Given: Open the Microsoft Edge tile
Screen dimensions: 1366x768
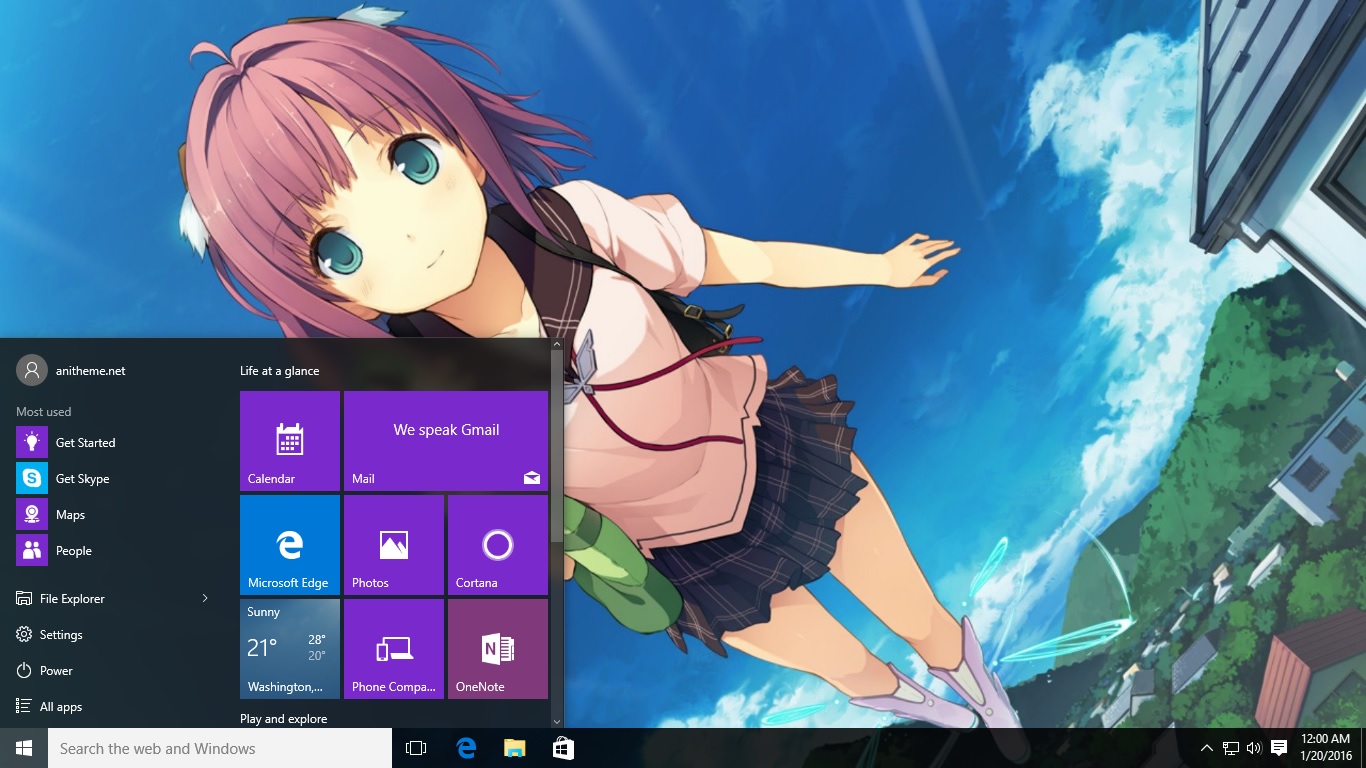Looking at the screenshot, I should pos(290,545).
